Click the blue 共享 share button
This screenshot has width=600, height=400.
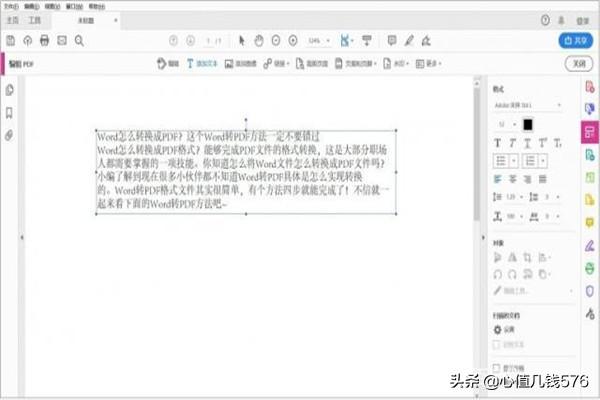click(x=576, y=40)
